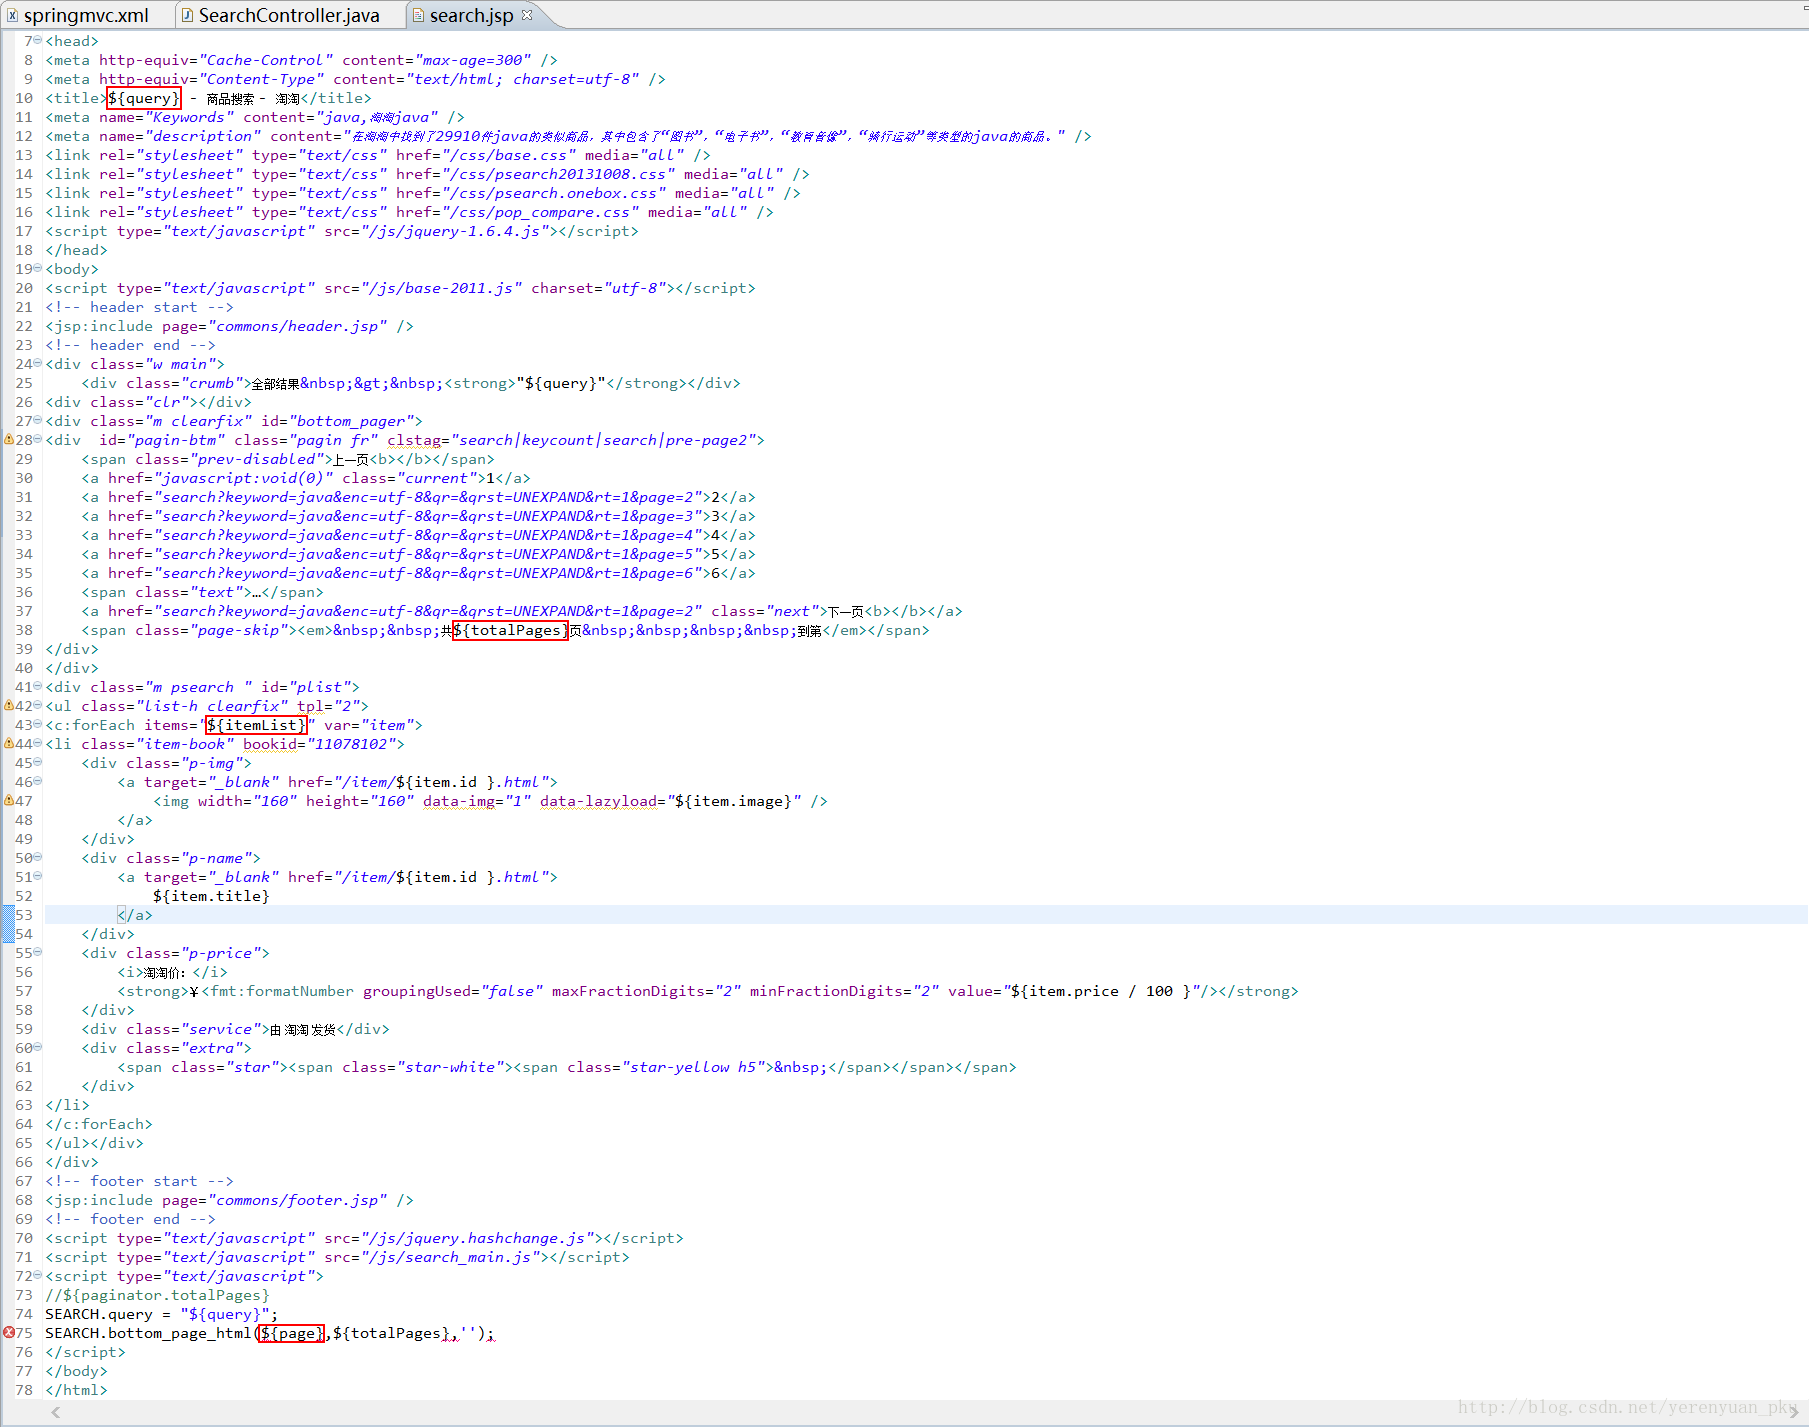Click ${page} in SEARCH.bottom_page_html call
The height and width of the screenshot is (1427, 1809).
tap(292, 1333)
